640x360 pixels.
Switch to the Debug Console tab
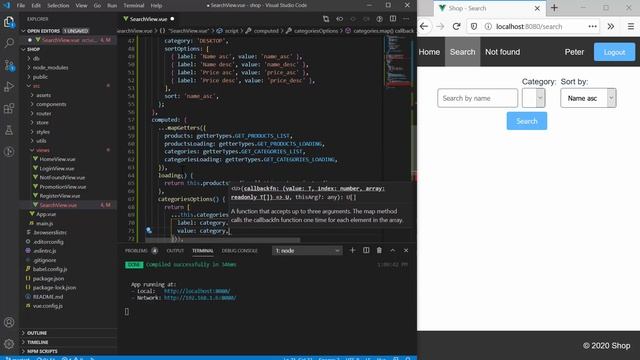click(240, 251)
